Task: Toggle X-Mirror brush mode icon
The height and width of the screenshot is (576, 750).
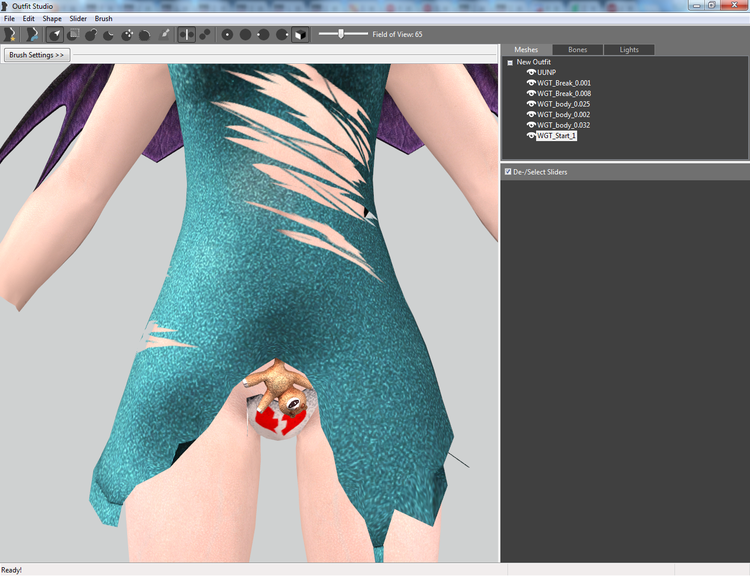Action: pos(187,34)
